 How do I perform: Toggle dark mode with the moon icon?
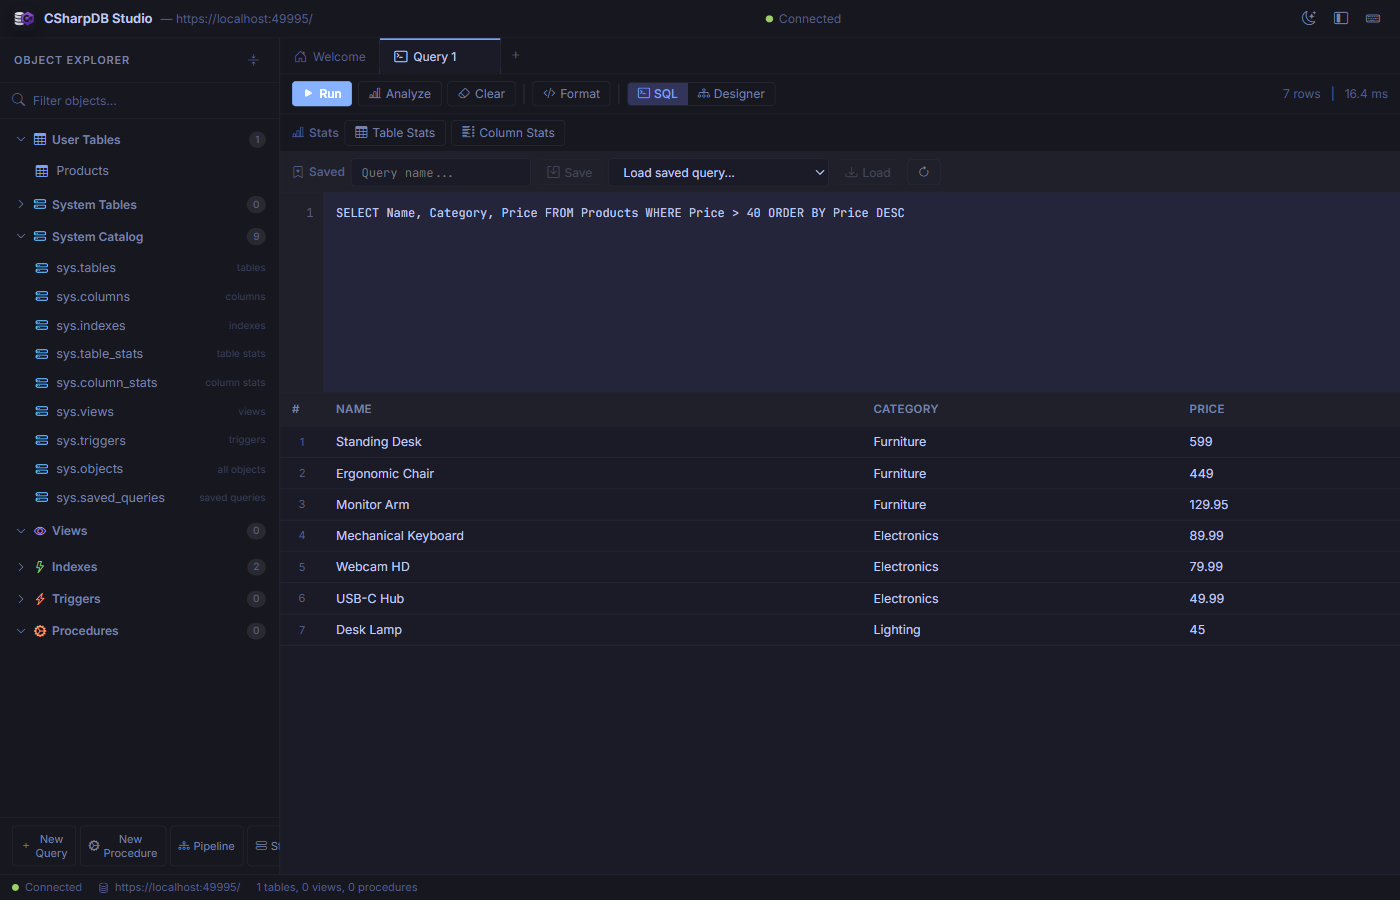pyautogui.click(x=1308, y=18)
